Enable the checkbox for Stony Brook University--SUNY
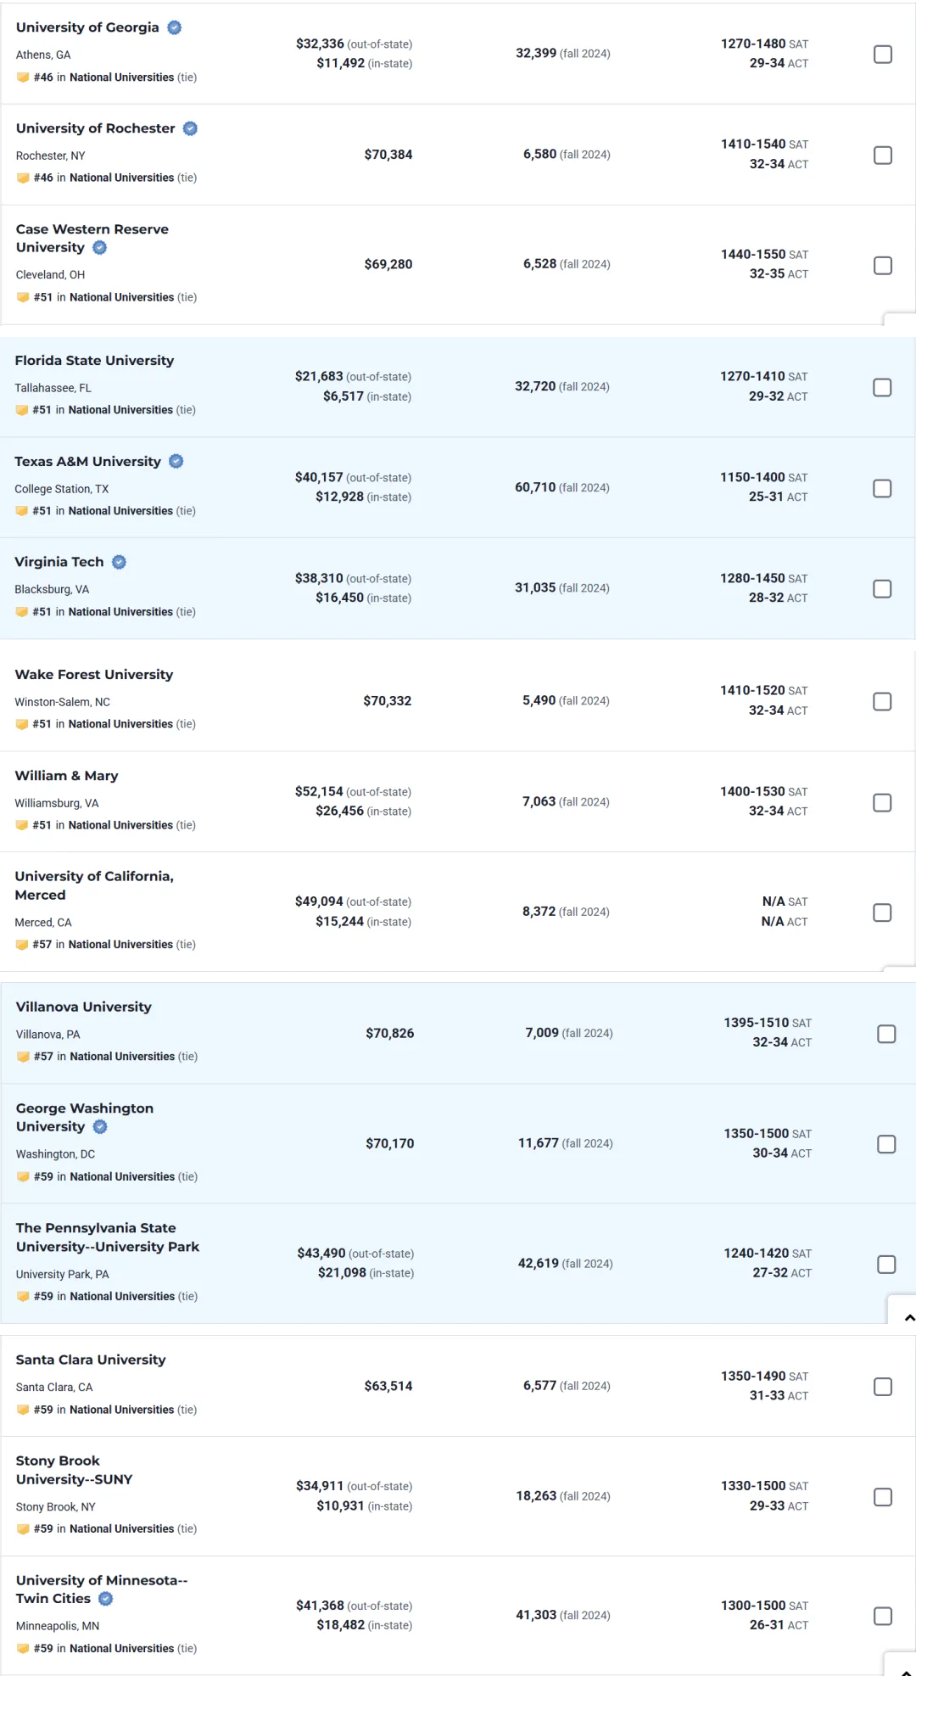This screenshot has width=933, height=1730. (883, 1497)
